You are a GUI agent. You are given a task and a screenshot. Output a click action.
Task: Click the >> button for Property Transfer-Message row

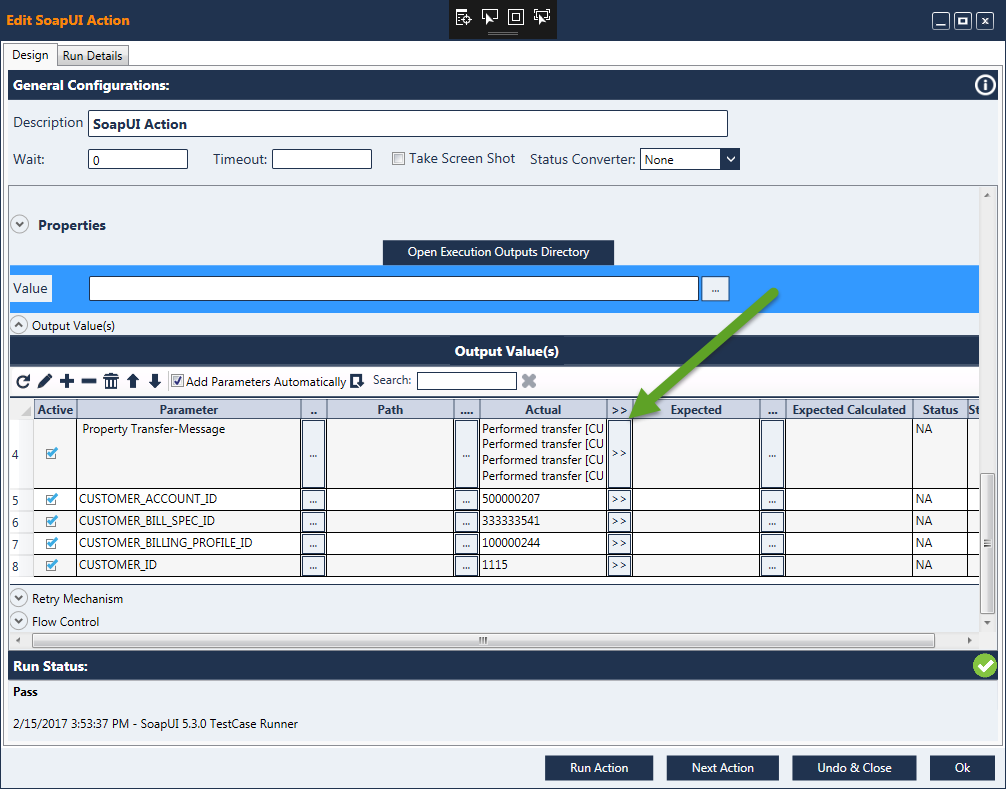coord(619,454)
